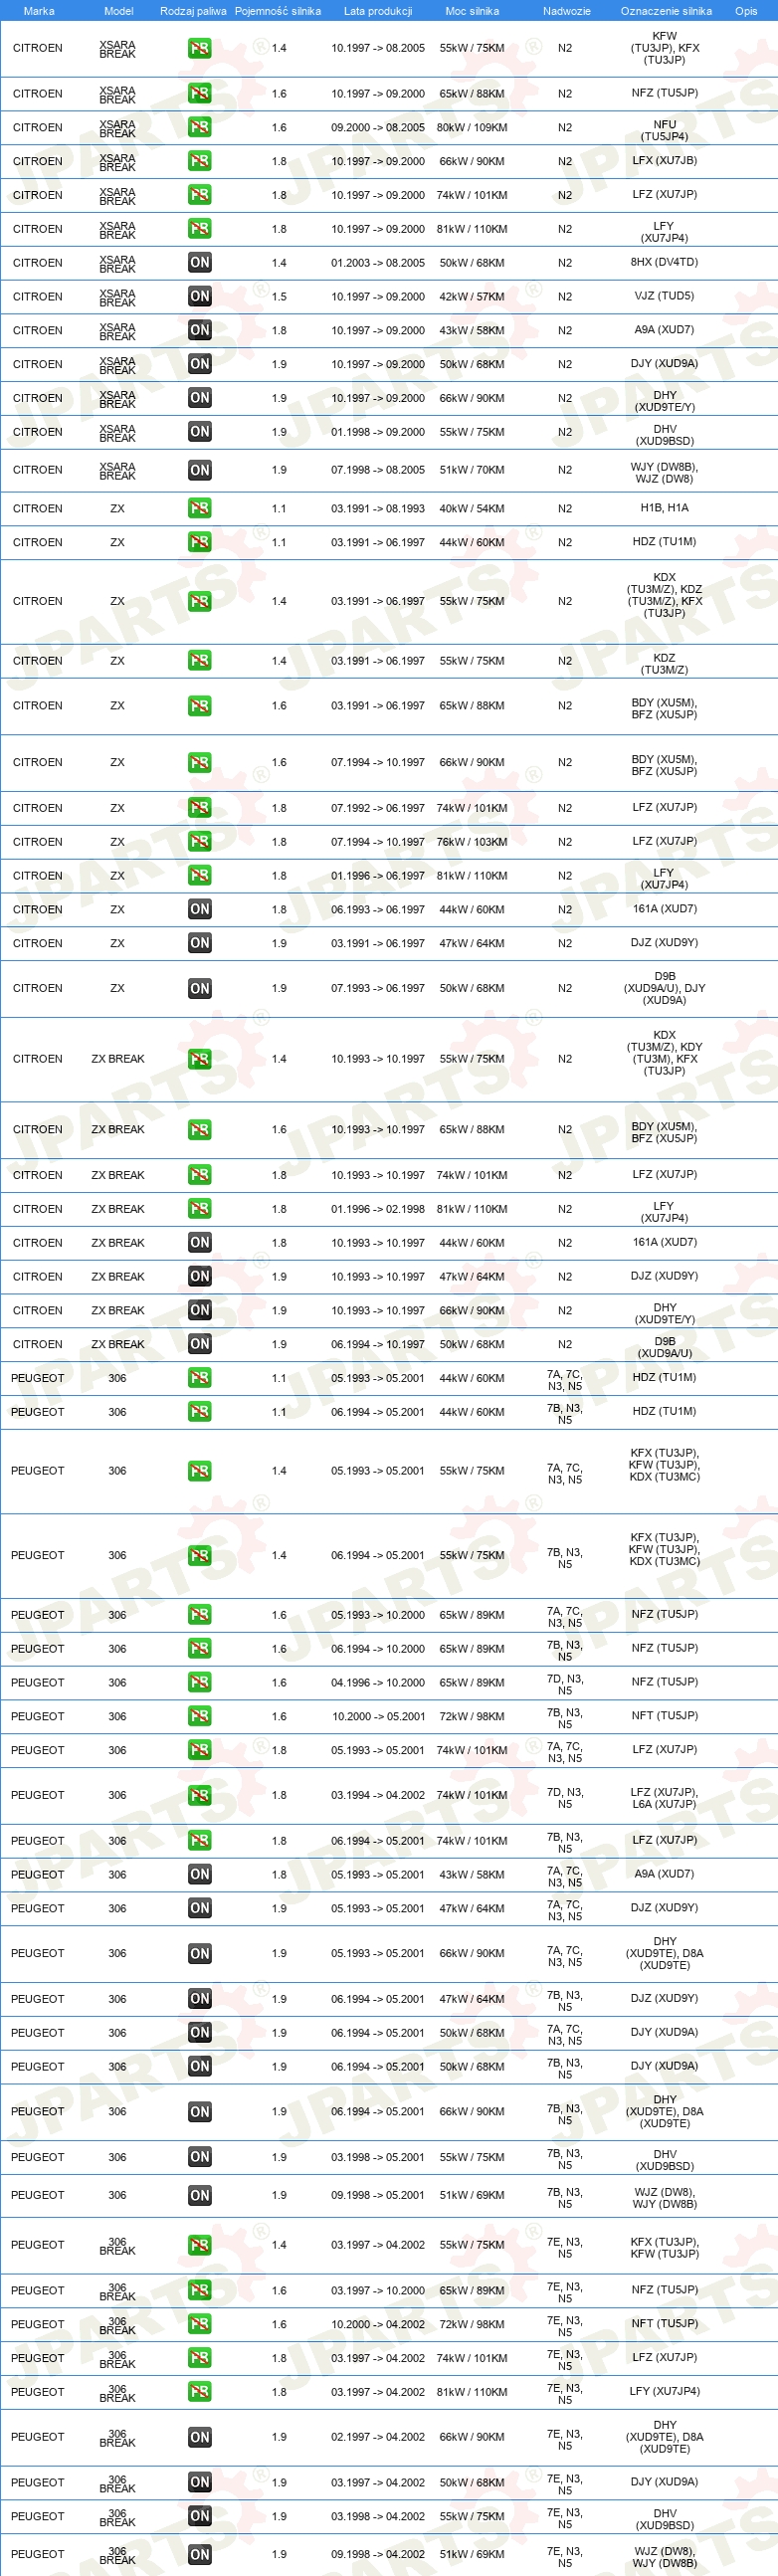Click ON icon for ZX Break D9B (XUD9A/U)
This screenshot has height=2576, width=778.
pos(200,1345)
